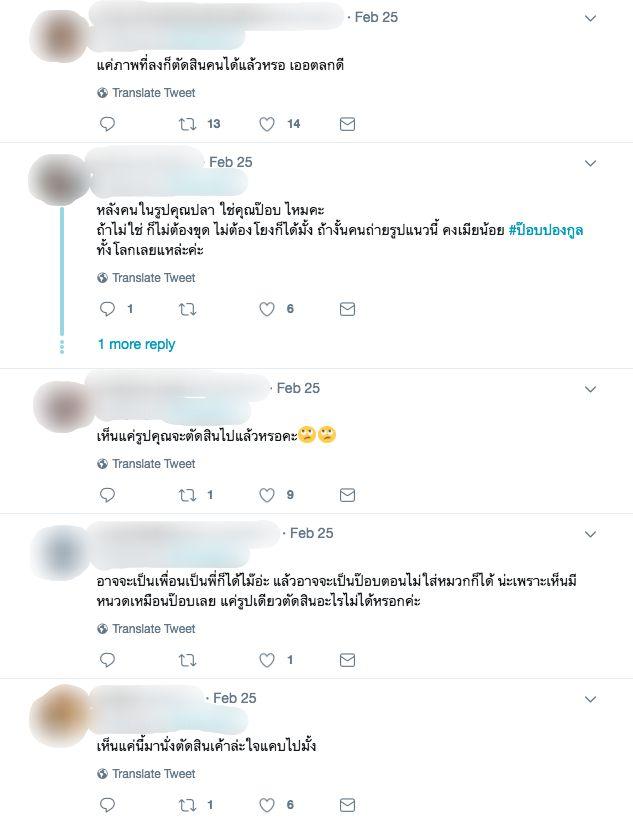This screenshot has width=633, height=822.
Task: Translate Tweet under the last tweet
Action: [146, 774]
